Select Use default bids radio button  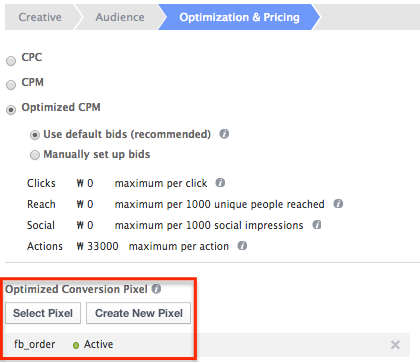pyautogui.click(x=35, y=135)
